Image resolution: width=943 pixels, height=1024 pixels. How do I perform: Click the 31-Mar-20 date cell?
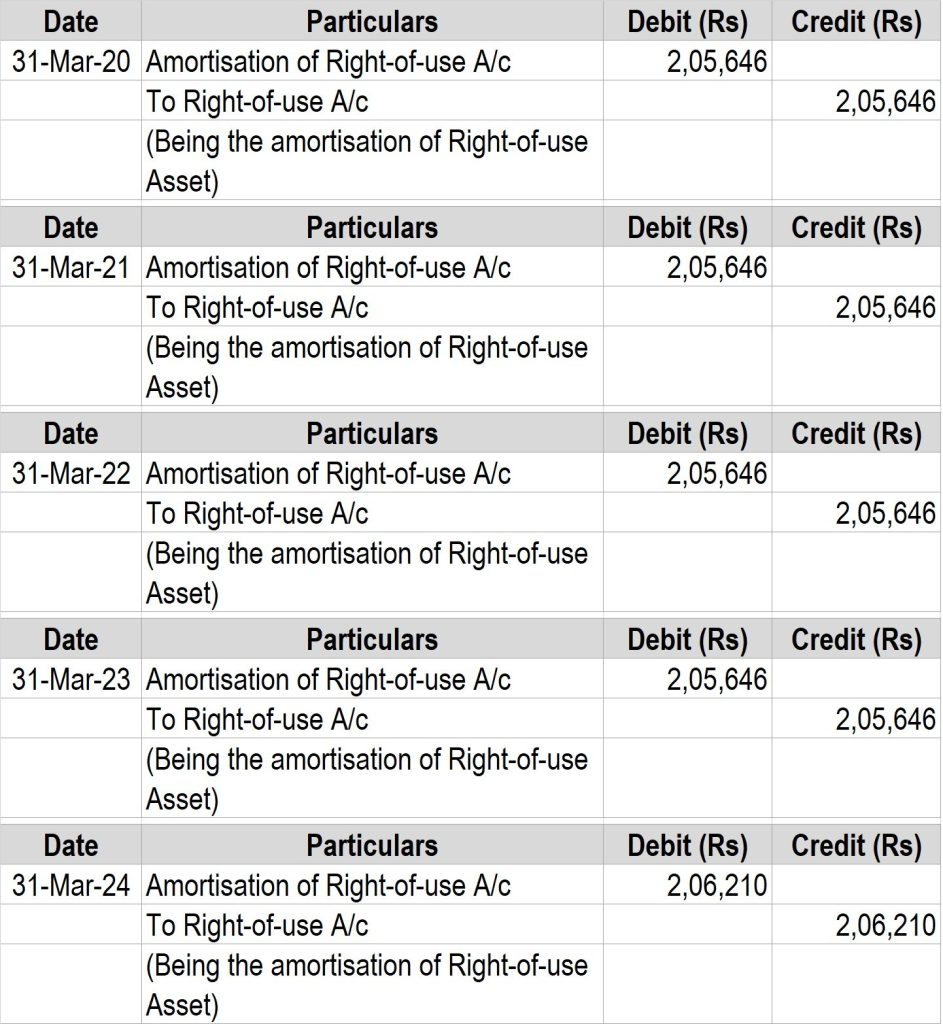pos(71,62)
